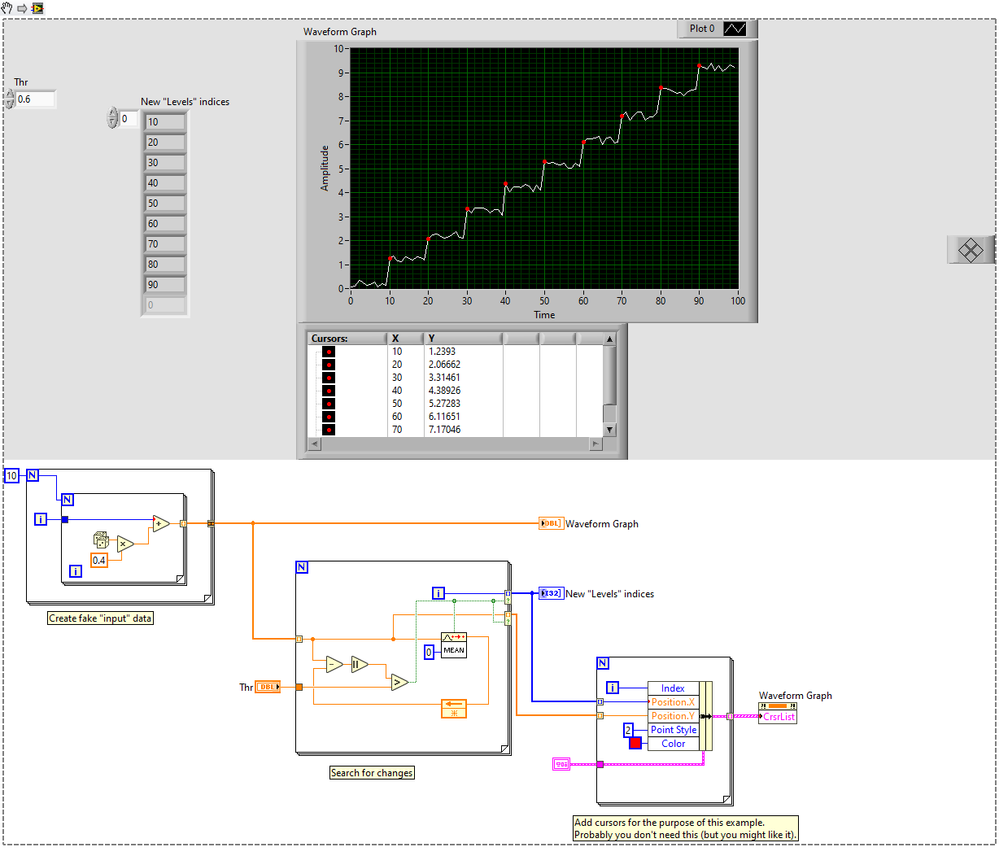Click the red cursor icon for row 70
Viewport: 999px width, 848px height.
(328, 430)
